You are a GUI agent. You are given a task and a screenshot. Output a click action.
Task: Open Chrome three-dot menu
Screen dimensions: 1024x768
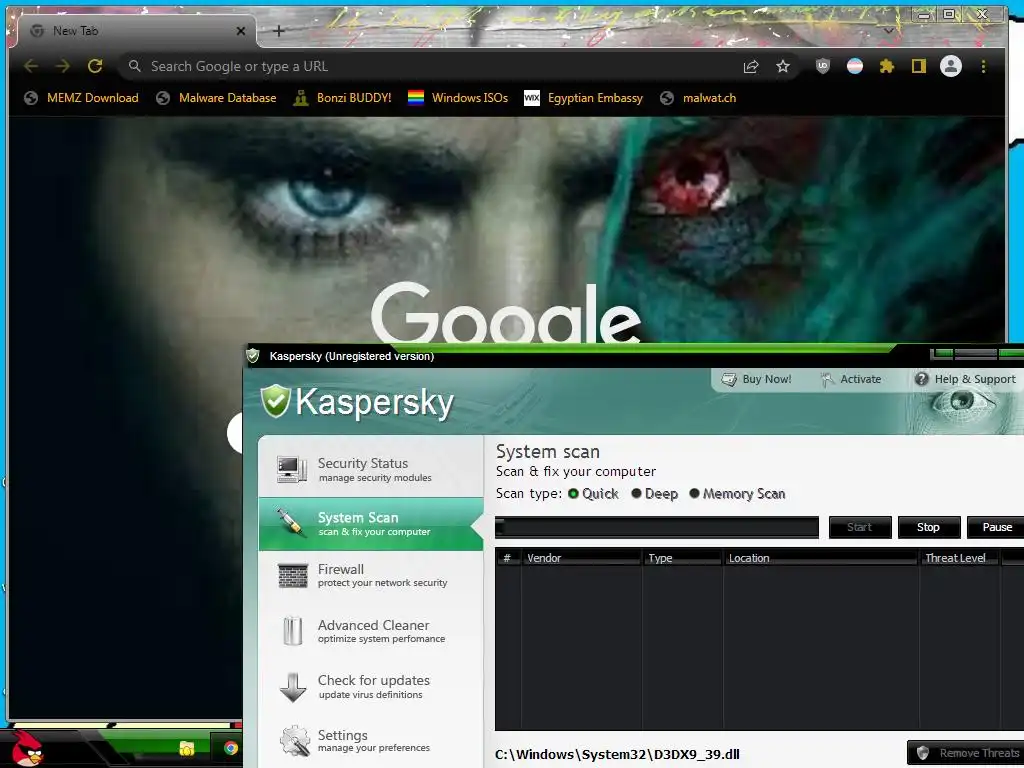(x=984, y=66)
